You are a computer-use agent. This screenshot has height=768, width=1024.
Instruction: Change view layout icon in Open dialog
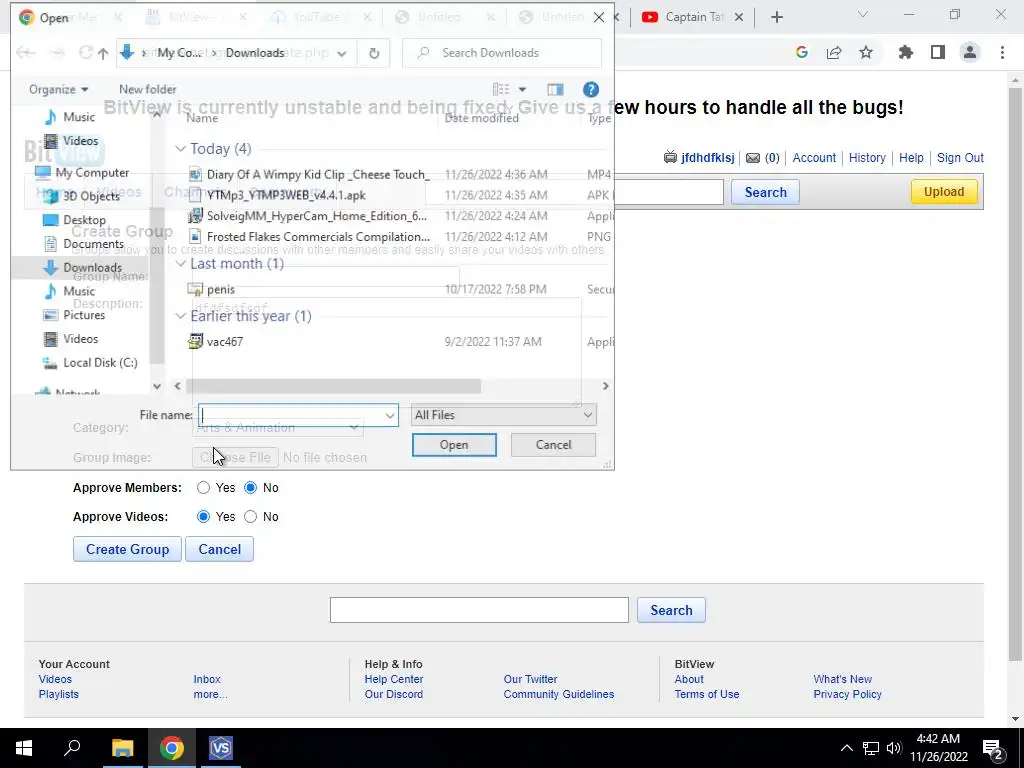pyautogui.click(x=501, y=89)
